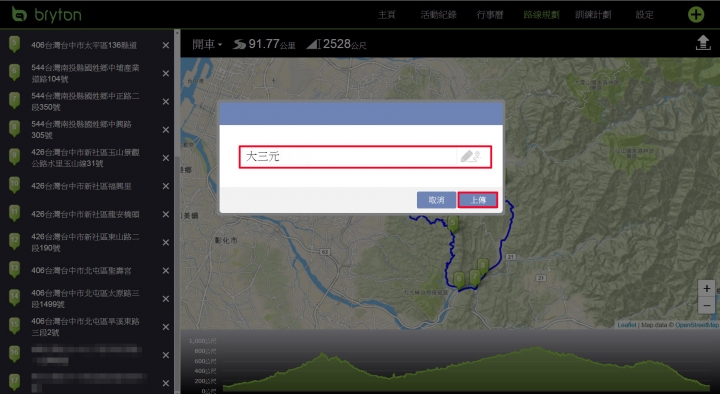Remove waypoint 北屯區旱溪東路三段2號
This screenshot has height=394, width=720.
coord(166,327)
